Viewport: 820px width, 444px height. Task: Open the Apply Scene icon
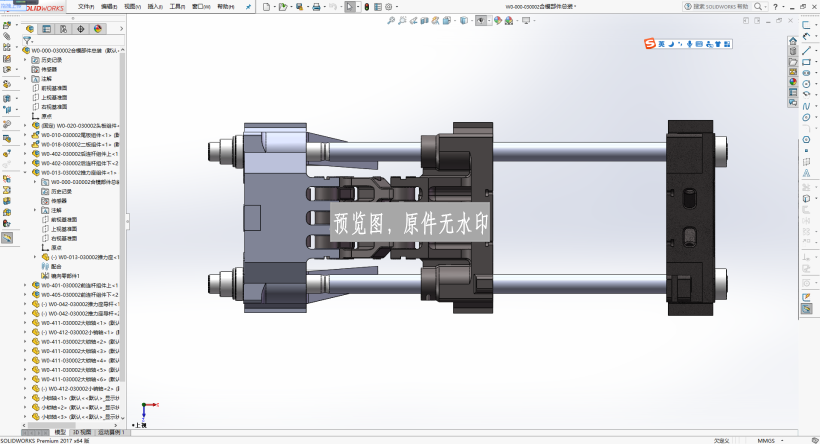click(508, 20)
